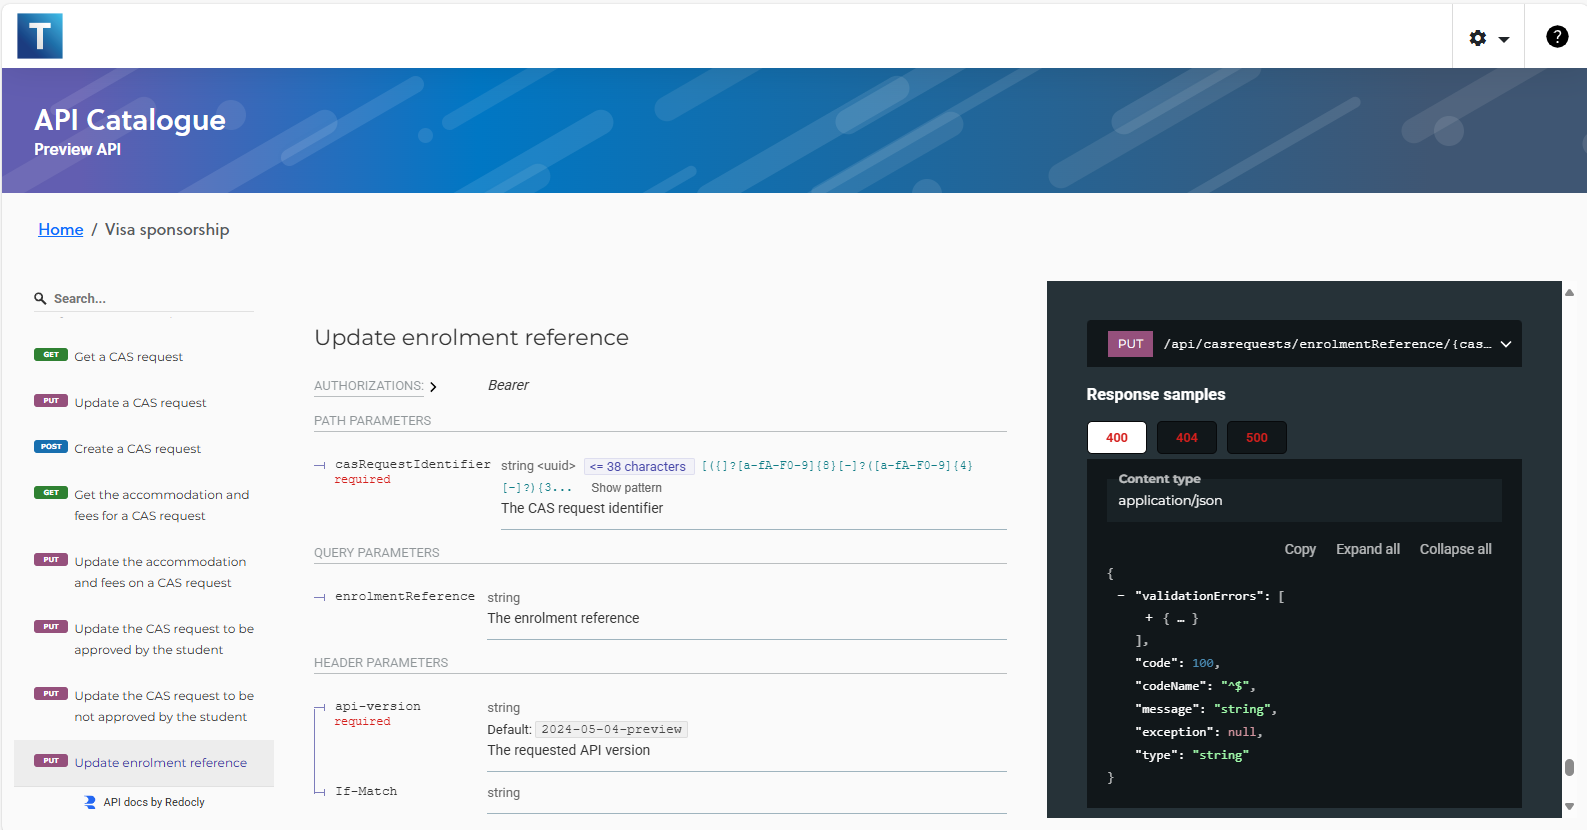Image resolution: width=1587 pixels, height=830 pixels.
Task: Expand the endpoint URL dropdown chevron
Action: tap(1505, 344)
